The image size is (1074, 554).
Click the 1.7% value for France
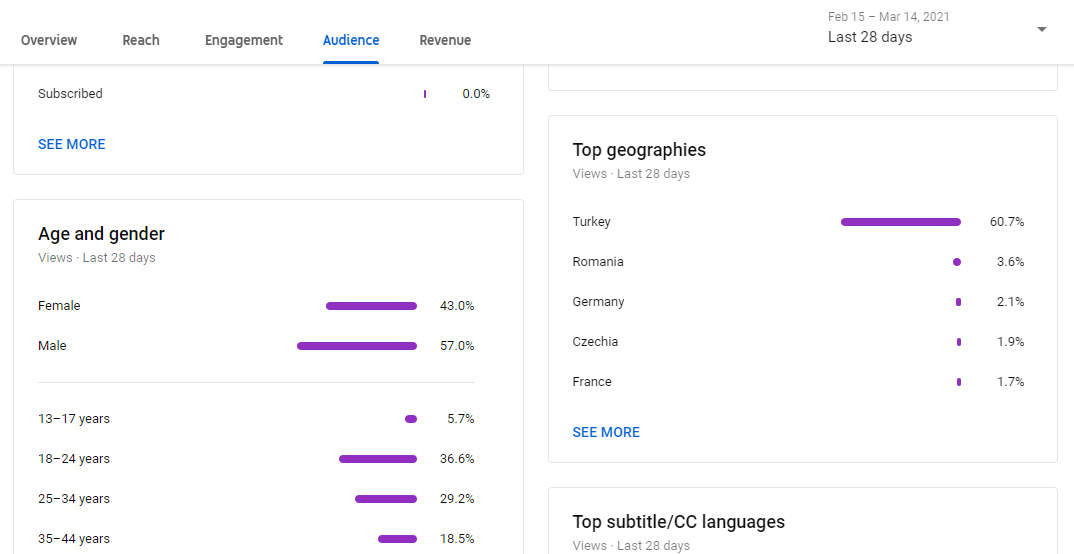click(x=1010, y=381)
